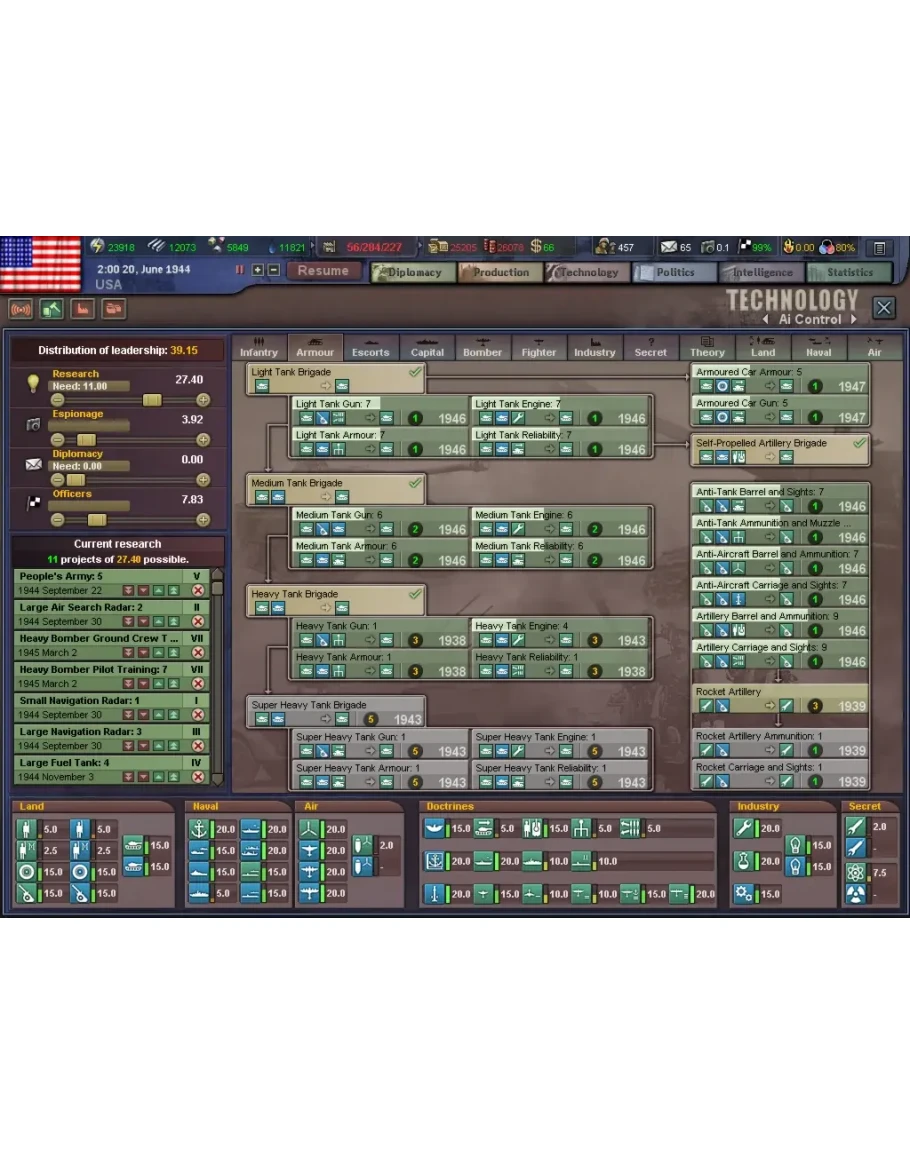Click the orange radio signal icon
The image size is (910, 1155).
pyautogui.click(x=20, y=309)
